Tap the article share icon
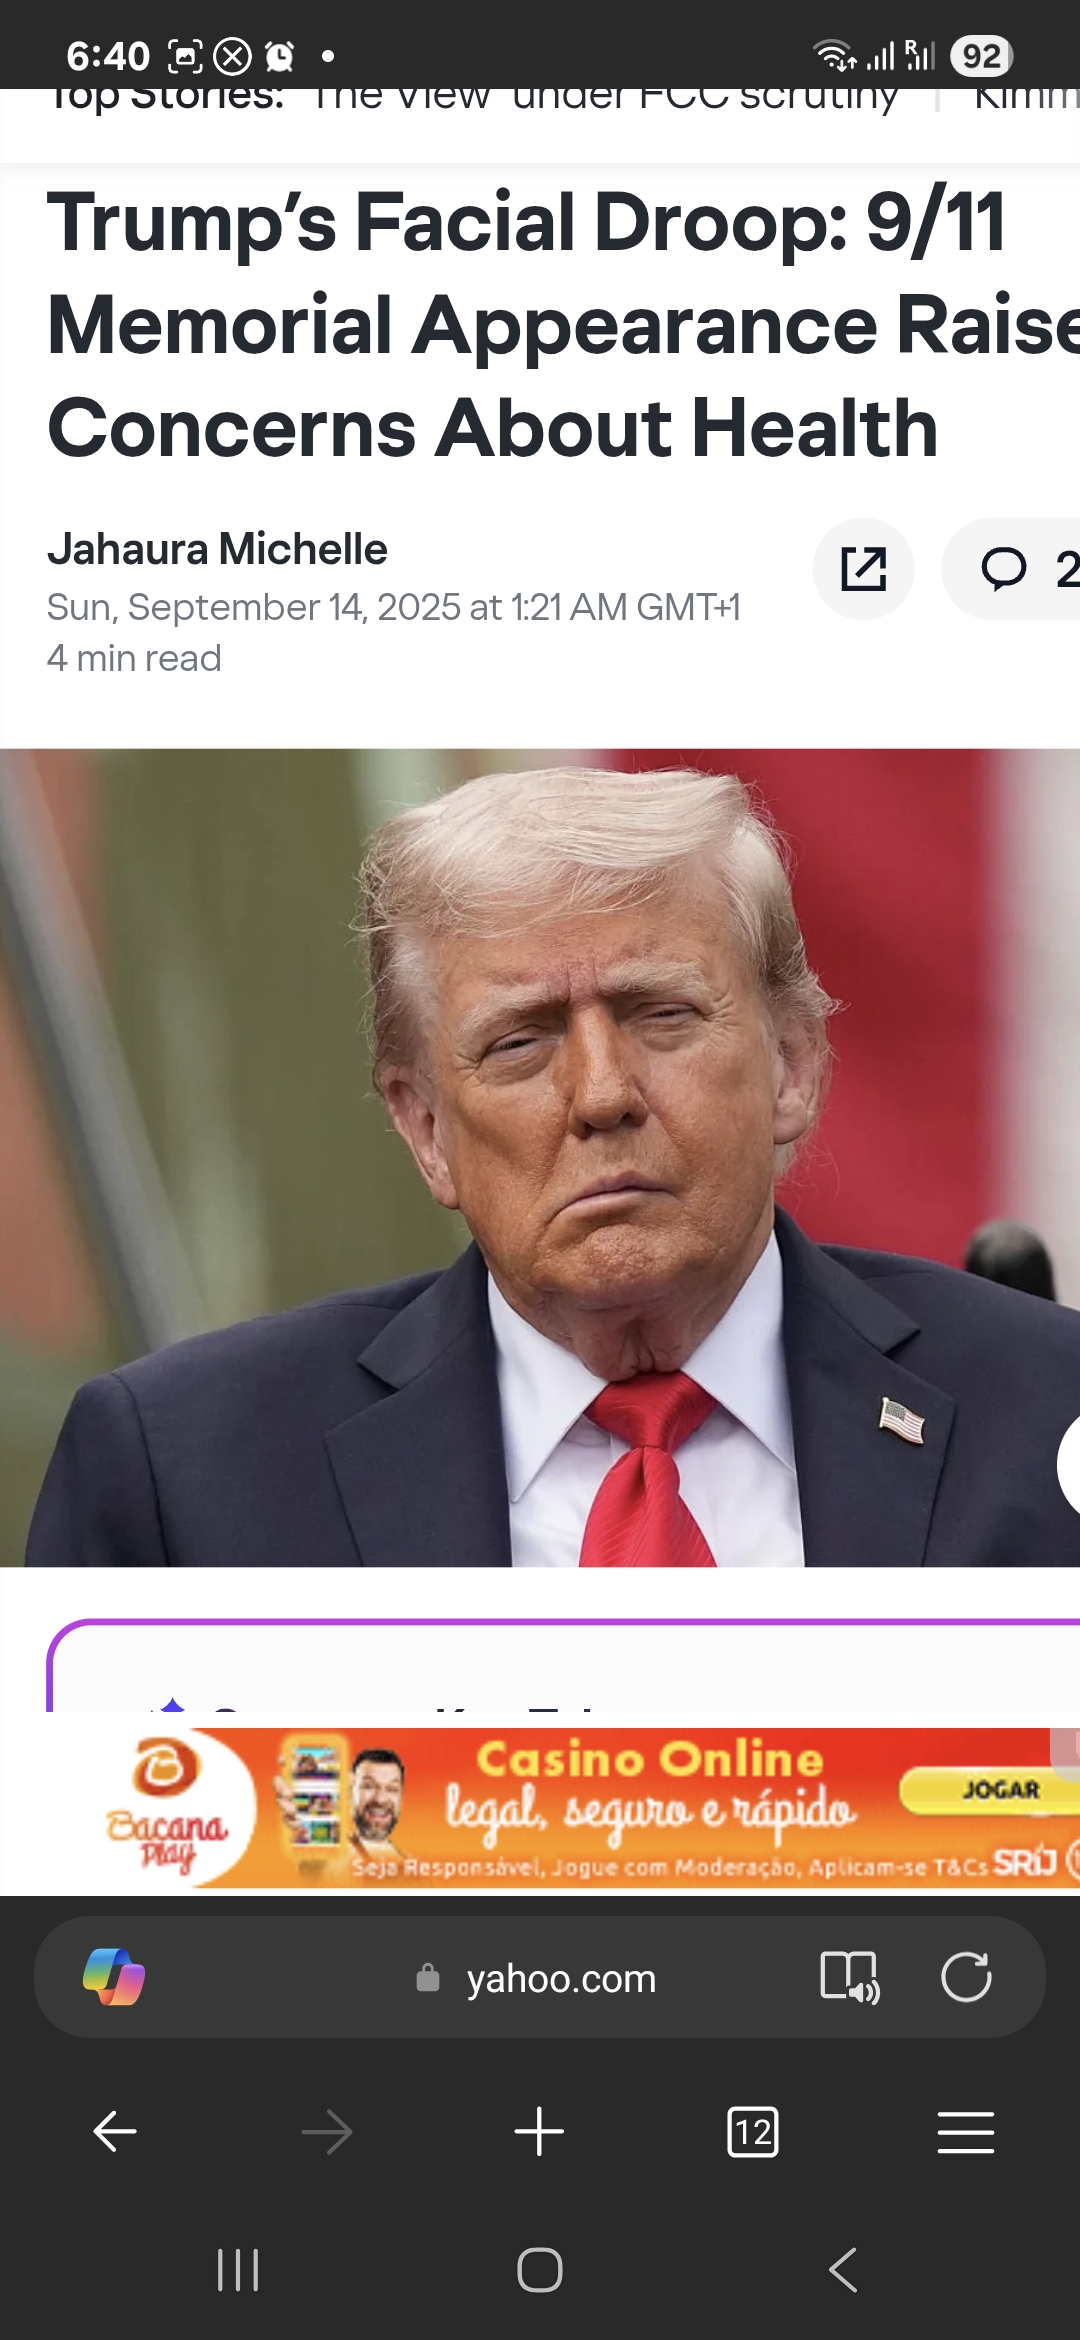Image resolution: width=1080 pixels, height=2340 pixels. pos(863,569)
